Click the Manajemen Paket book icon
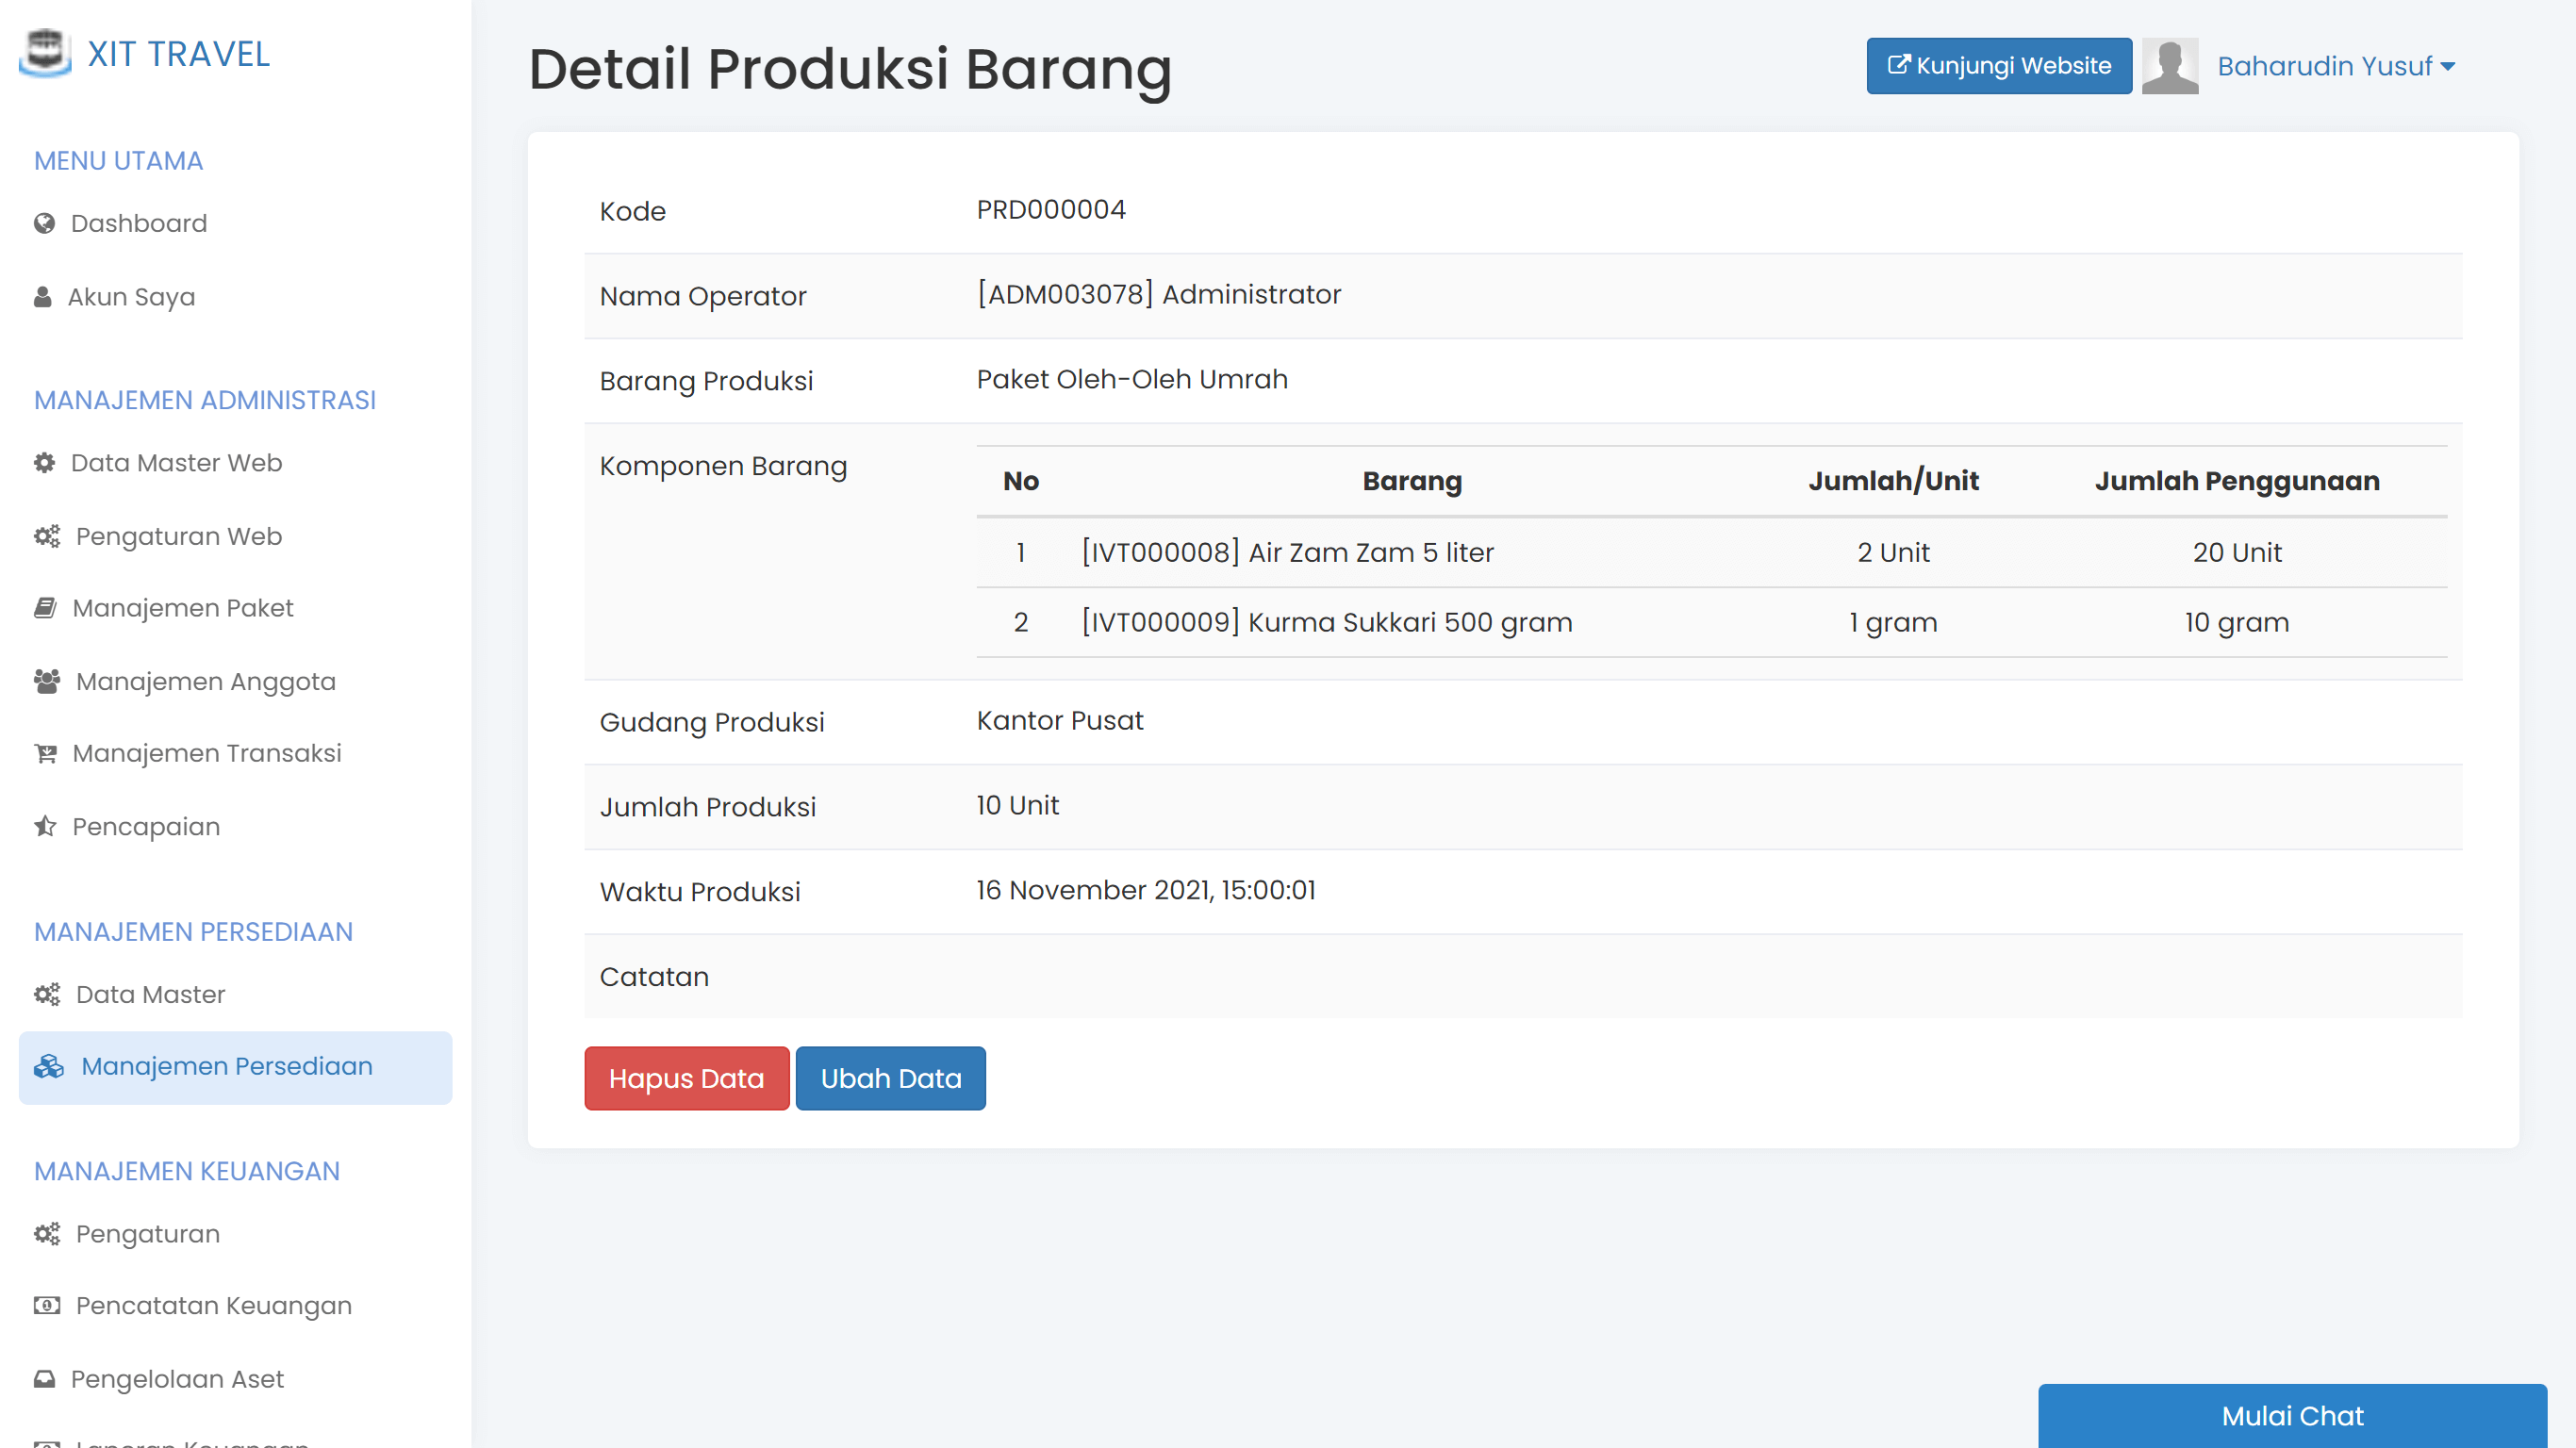Screen dimensions: 2576x1448 pyautogui.click(x=44, y=608)
